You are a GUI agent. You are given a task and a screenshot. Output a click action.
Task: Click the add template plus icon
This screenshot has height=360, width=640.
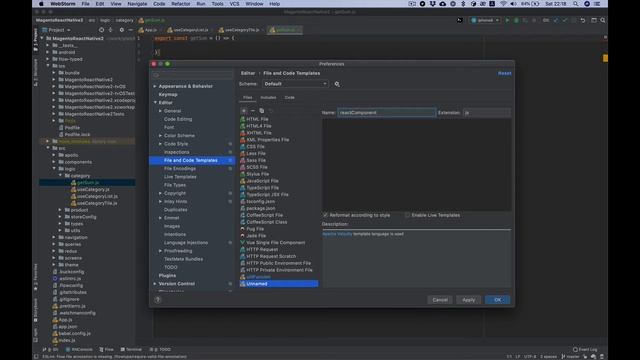[244, 111]
